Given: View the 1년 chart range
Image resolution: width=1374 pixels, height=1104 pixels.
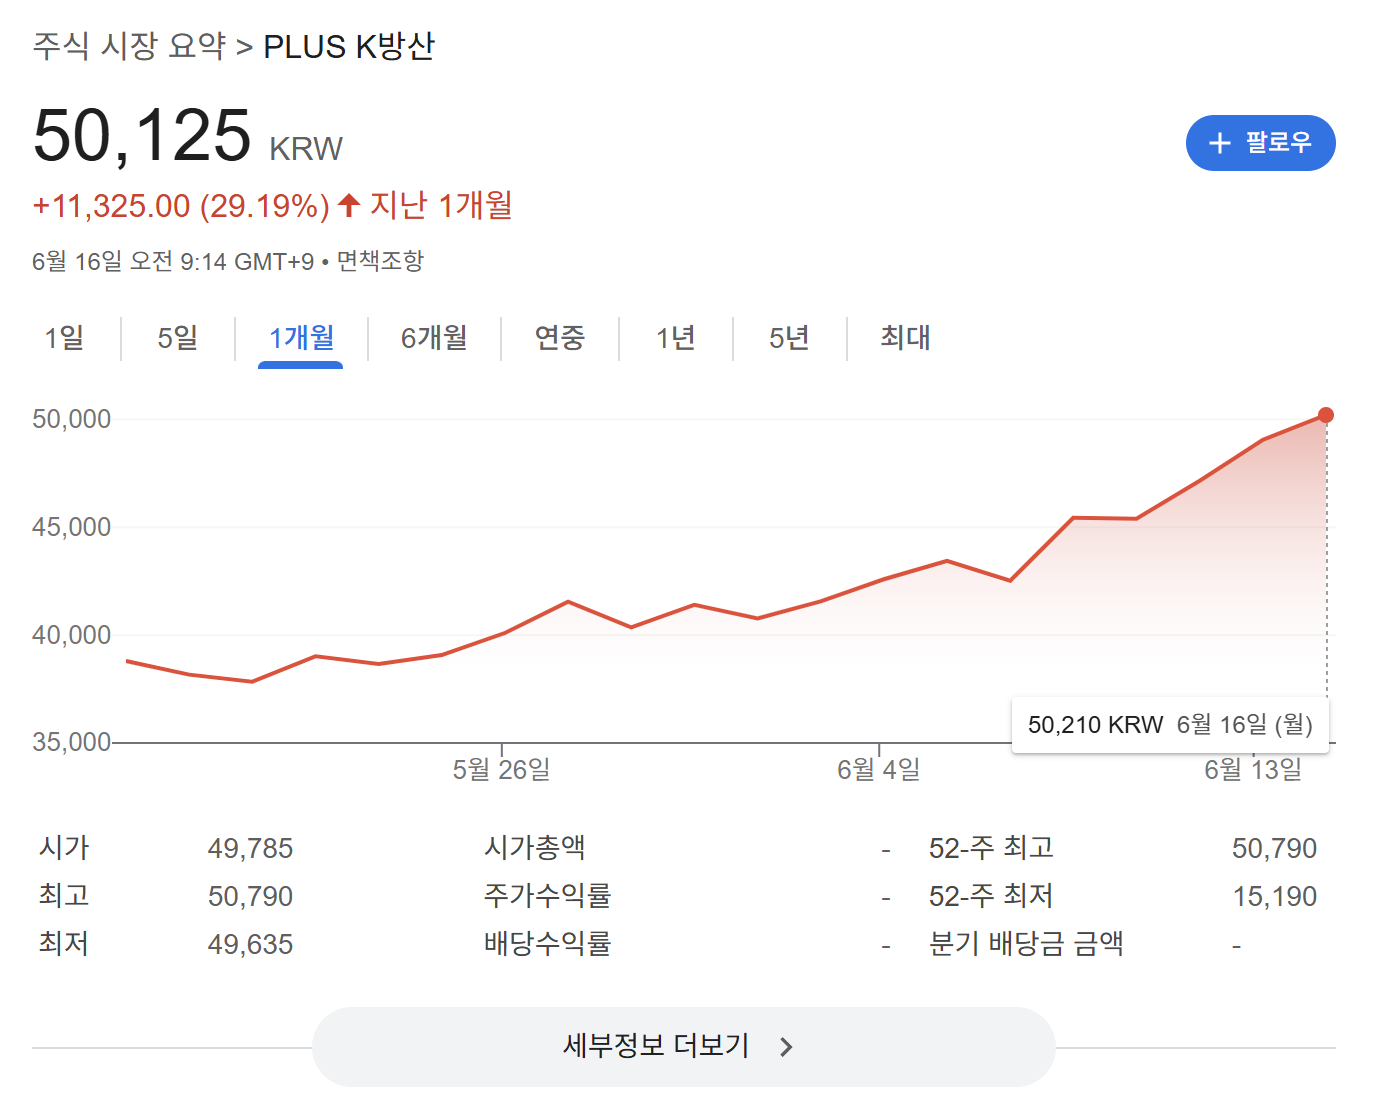Looking at the screenshot, I should click(x=675, y=338).
